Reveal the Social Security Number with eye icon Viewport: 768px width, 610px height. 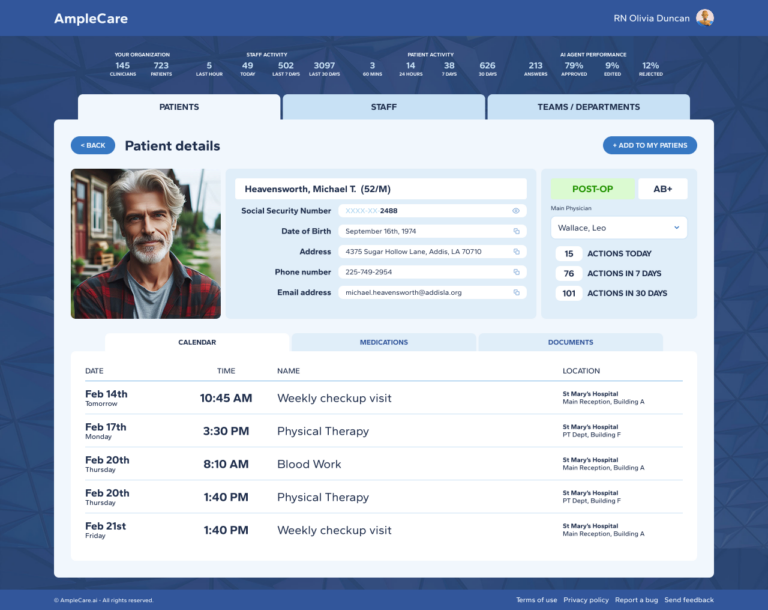(516, 211)
